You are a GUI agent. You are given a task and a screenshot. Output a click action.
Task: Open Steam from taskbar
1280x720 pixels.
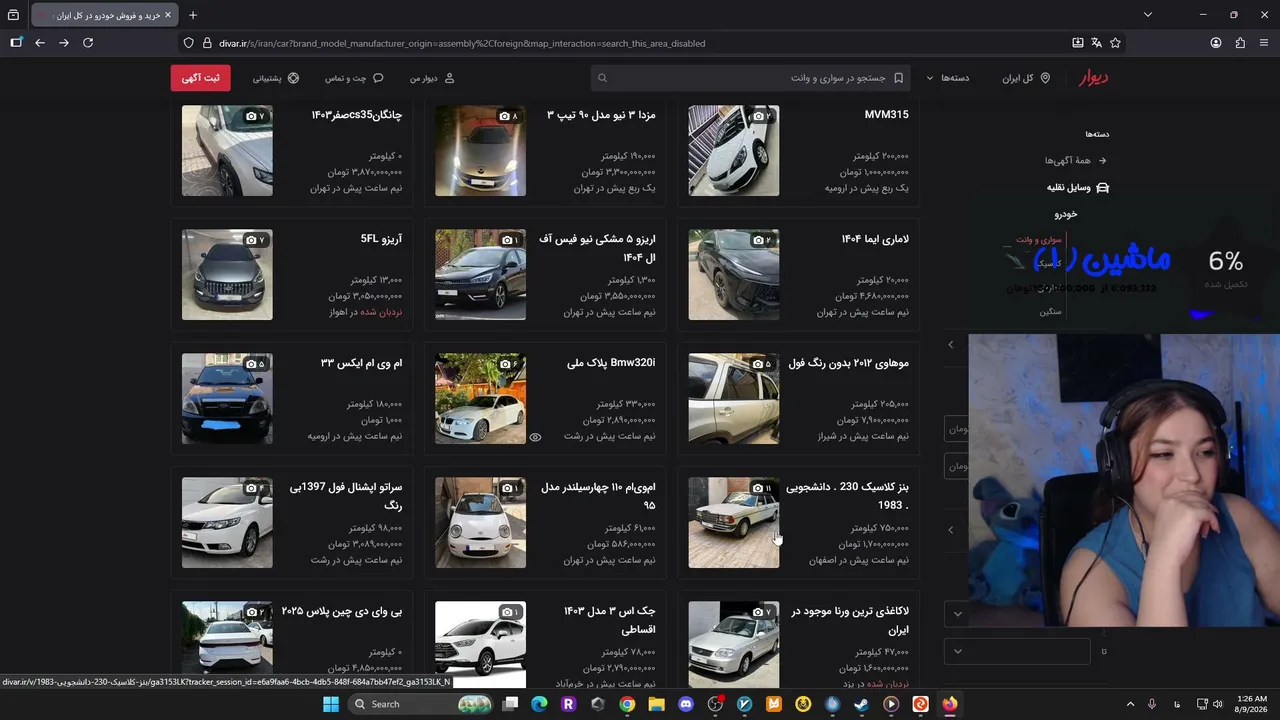(861, 704)
